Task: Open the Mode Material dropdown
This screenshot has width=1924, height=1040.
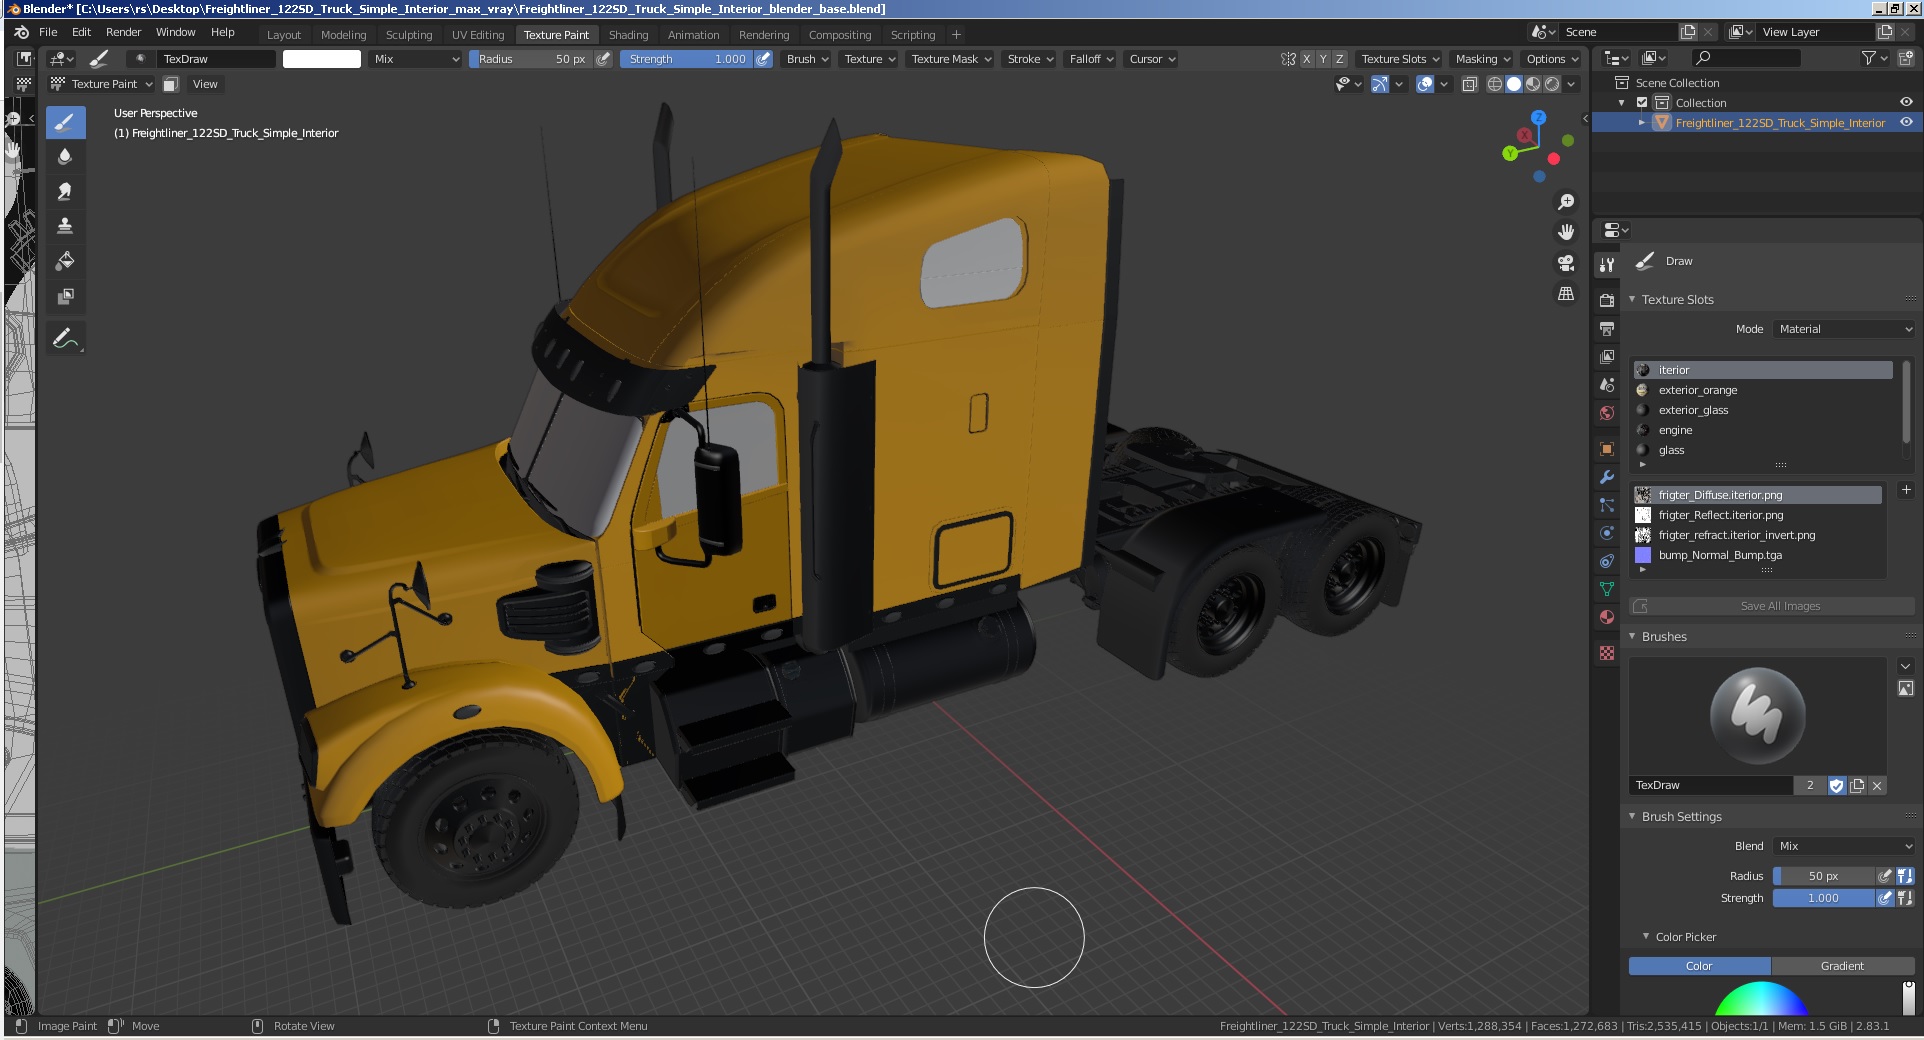Action: click(1844, 329)
